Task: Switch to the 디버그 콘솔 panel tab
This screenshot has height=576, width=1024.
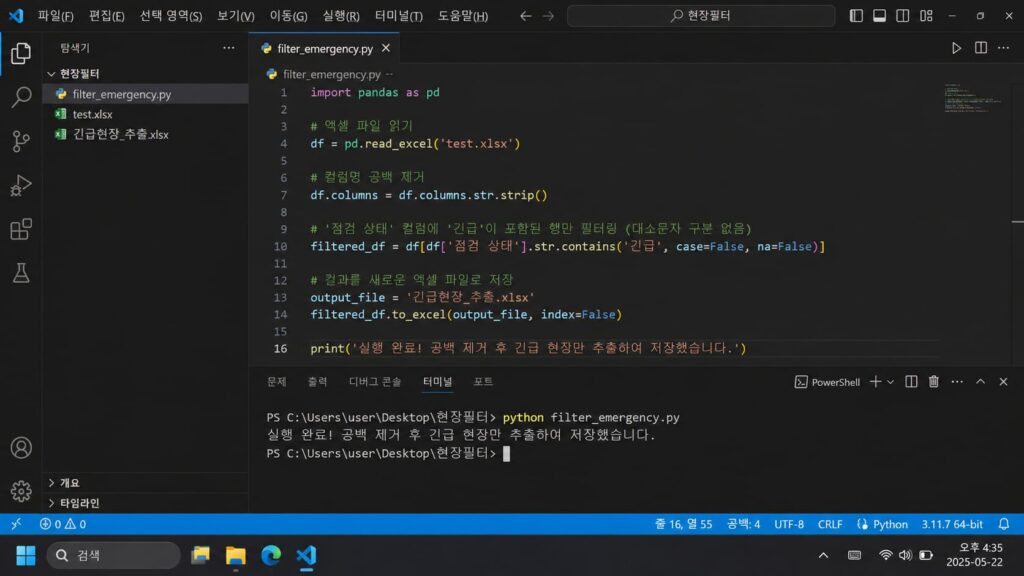Action: 375,381
